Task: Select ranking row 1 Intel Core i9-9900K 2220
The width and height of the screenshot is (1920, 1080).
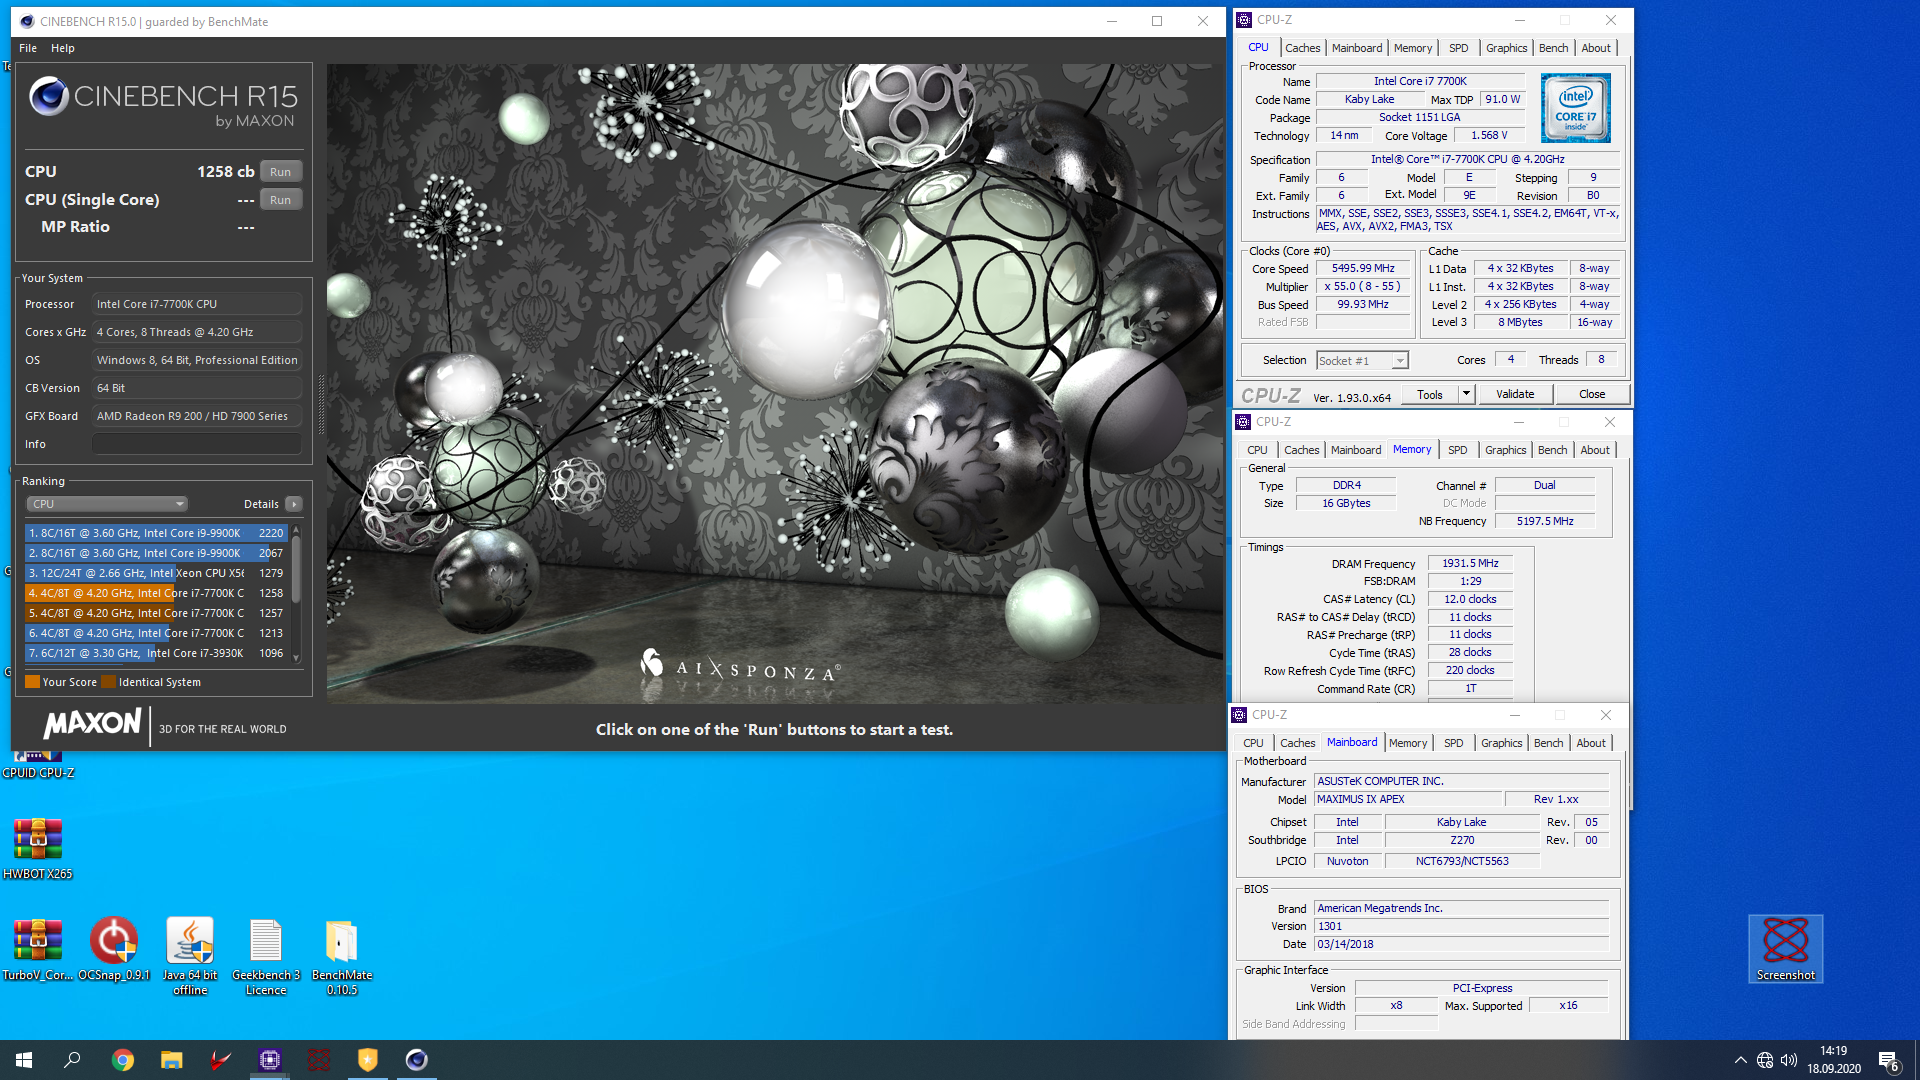Action: coord(156,533)
